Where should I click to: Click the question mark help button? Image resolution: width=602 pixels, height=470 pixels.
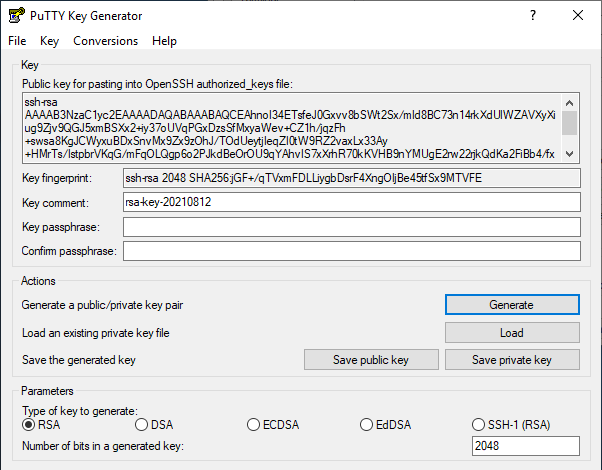(x=533, y=15)
